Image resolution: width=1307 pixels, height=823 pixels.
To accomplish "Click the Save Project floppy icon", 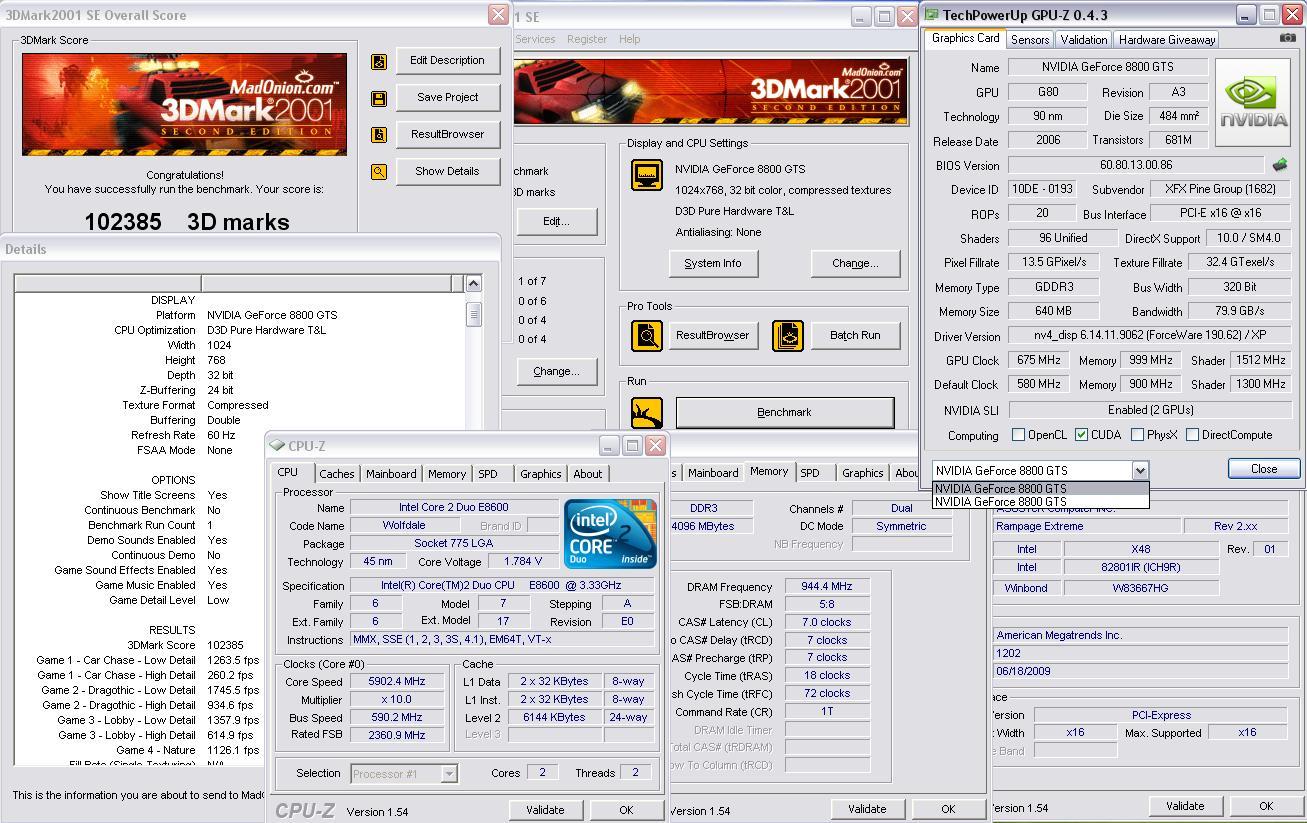I will (x=379, y=98).
